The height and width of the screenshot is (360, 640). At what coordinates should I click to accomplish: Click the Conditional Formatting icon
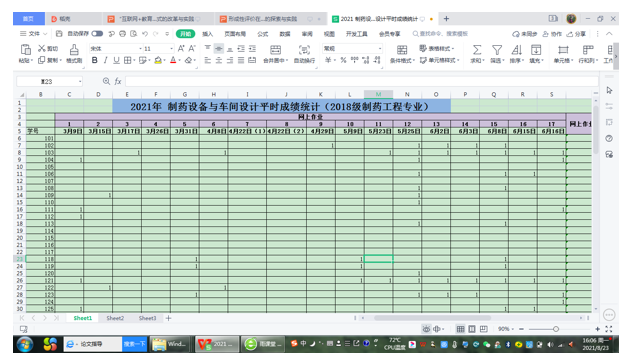pos(402,50)
